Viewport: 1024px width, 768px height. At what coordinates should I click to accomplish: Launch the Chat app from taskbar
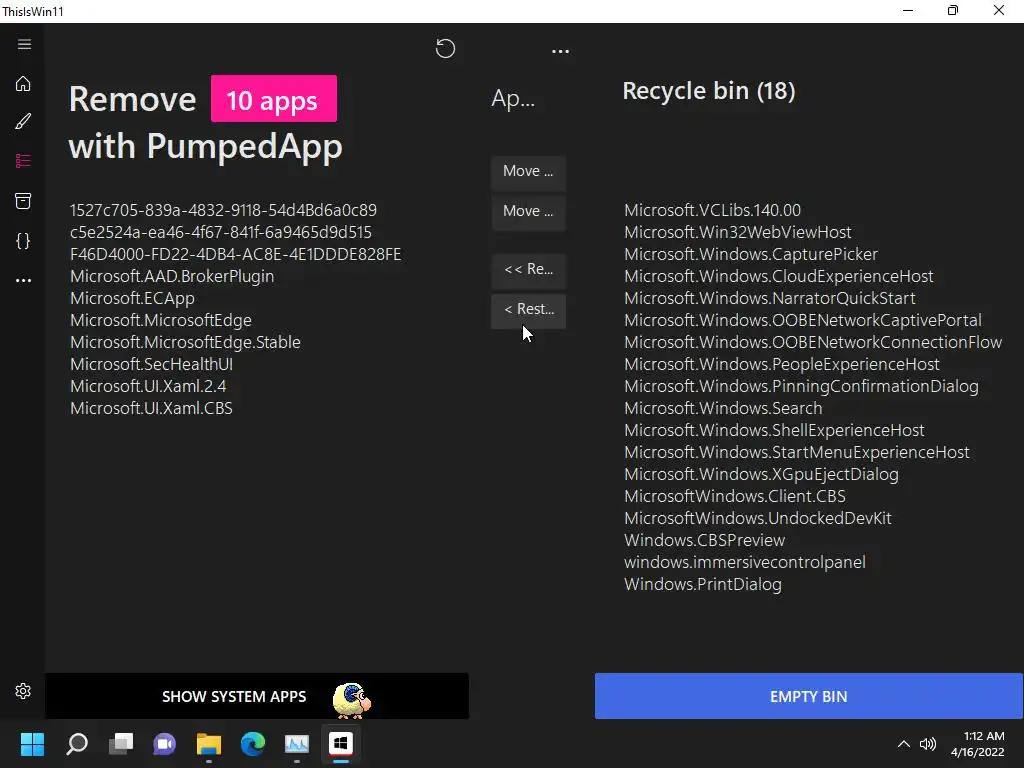click(x=165, y=743)
